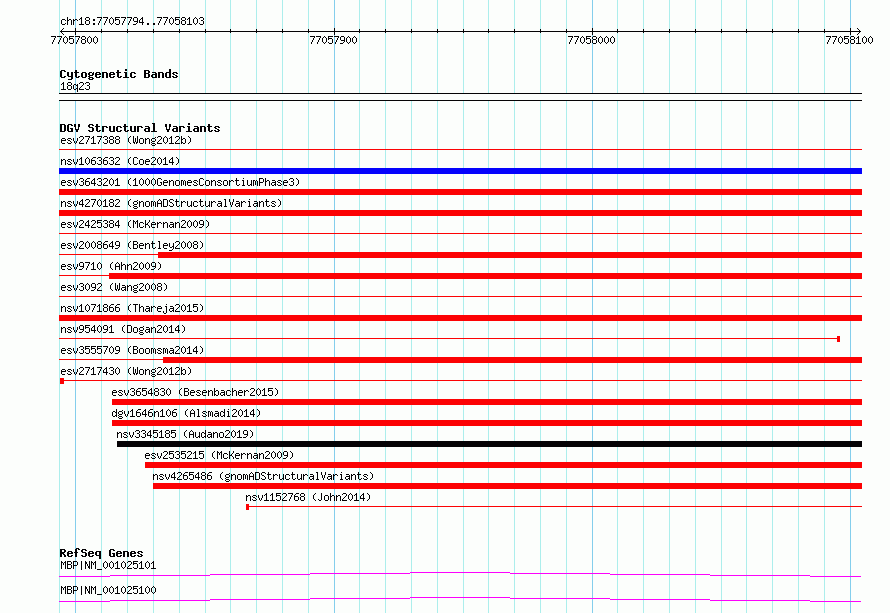This screenshot has width=890, height=613.
Task: Open the nsv1063632 (Coe2014) label
Action: coord(120,161)
